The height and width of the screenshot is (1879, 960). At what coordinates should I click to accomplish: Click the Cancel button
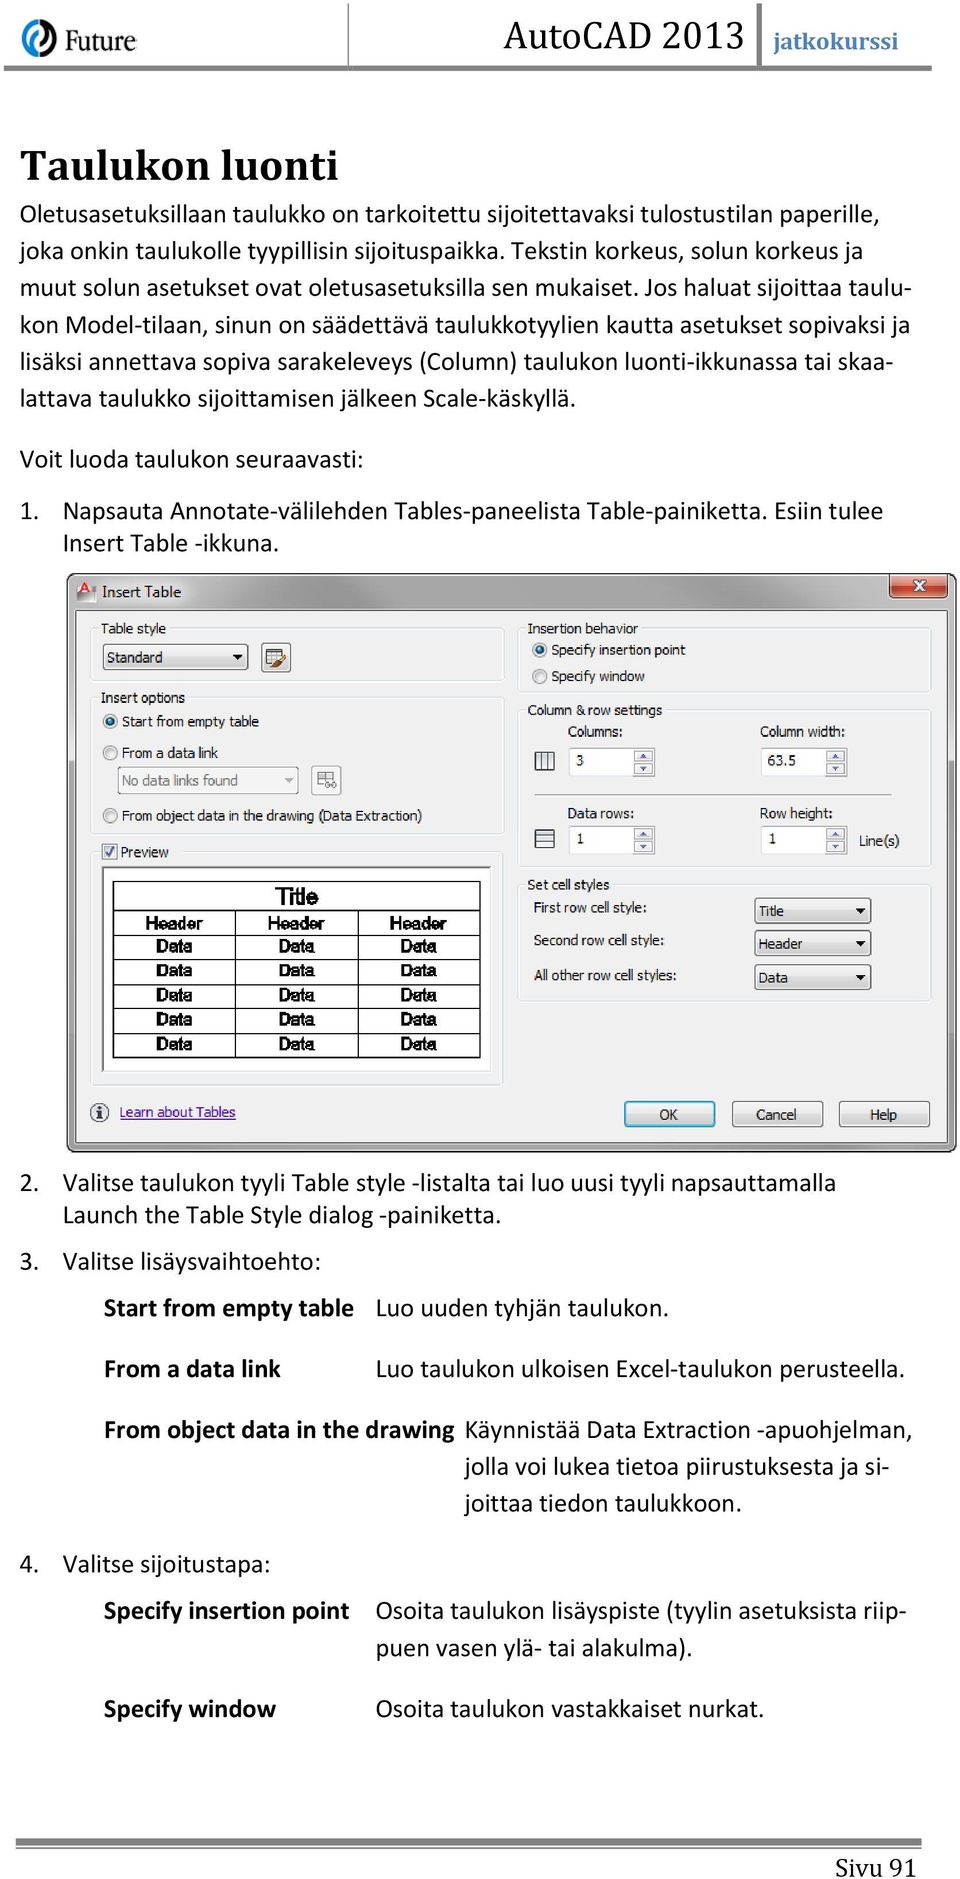tap(776, 1114)
